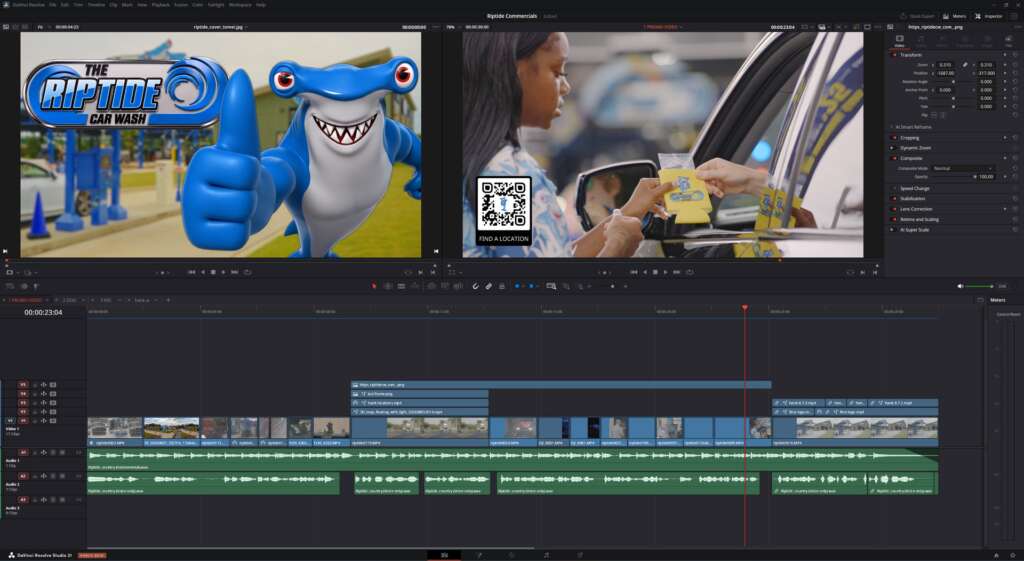This screenshot has width=1024, height=561.
Task: Toggle the Cropping section enable dot
Action: tap(894, 138)
